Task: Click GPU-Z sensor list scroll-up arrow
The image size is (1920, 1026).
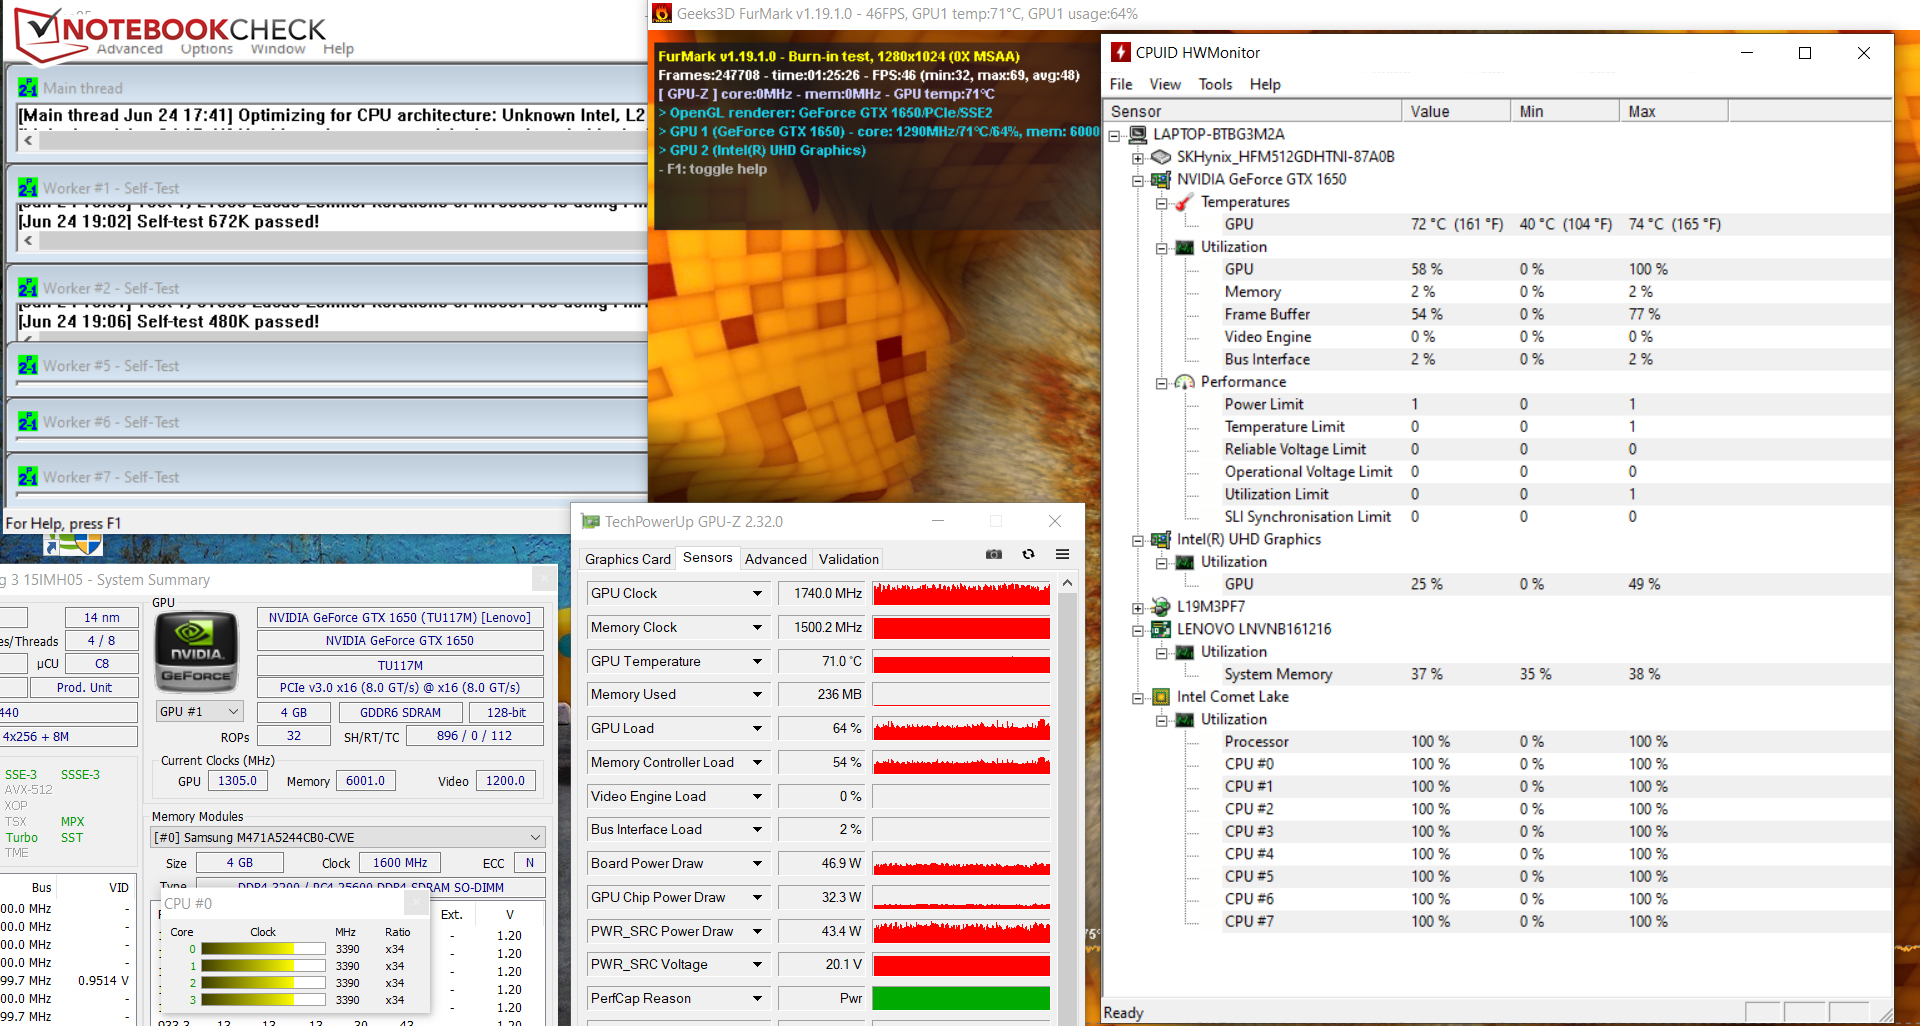Action: click(1067, 583)
